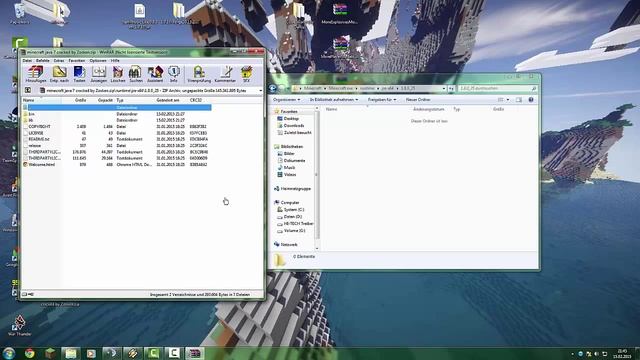Viewport: 640px width, 360px height.
Task: Click the Info toolbar icon in WinRAR
Action: (x=174, y=74)
